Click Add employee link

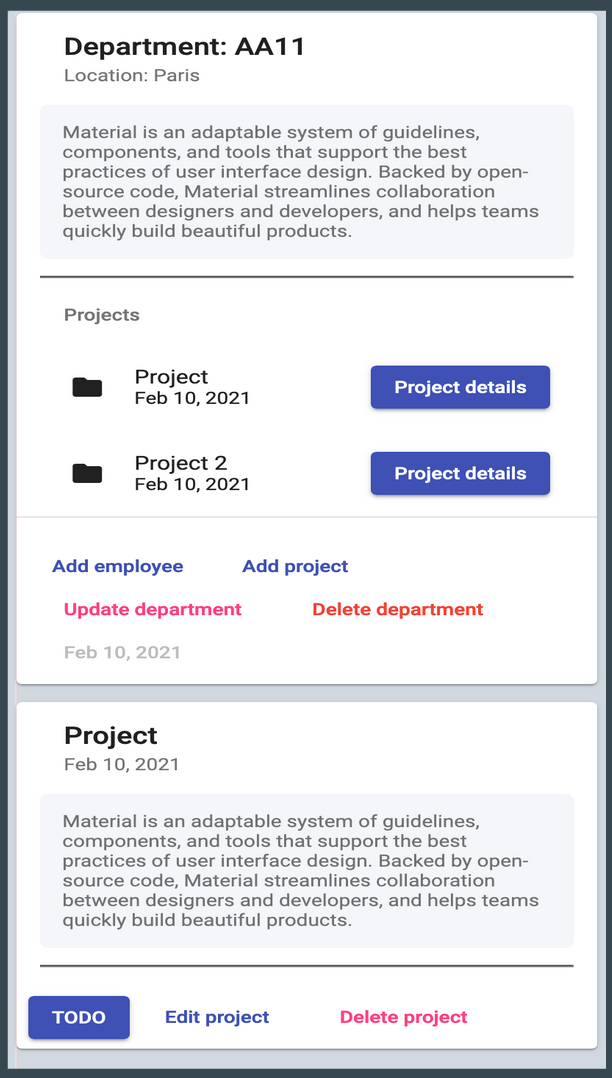point(118,566)
